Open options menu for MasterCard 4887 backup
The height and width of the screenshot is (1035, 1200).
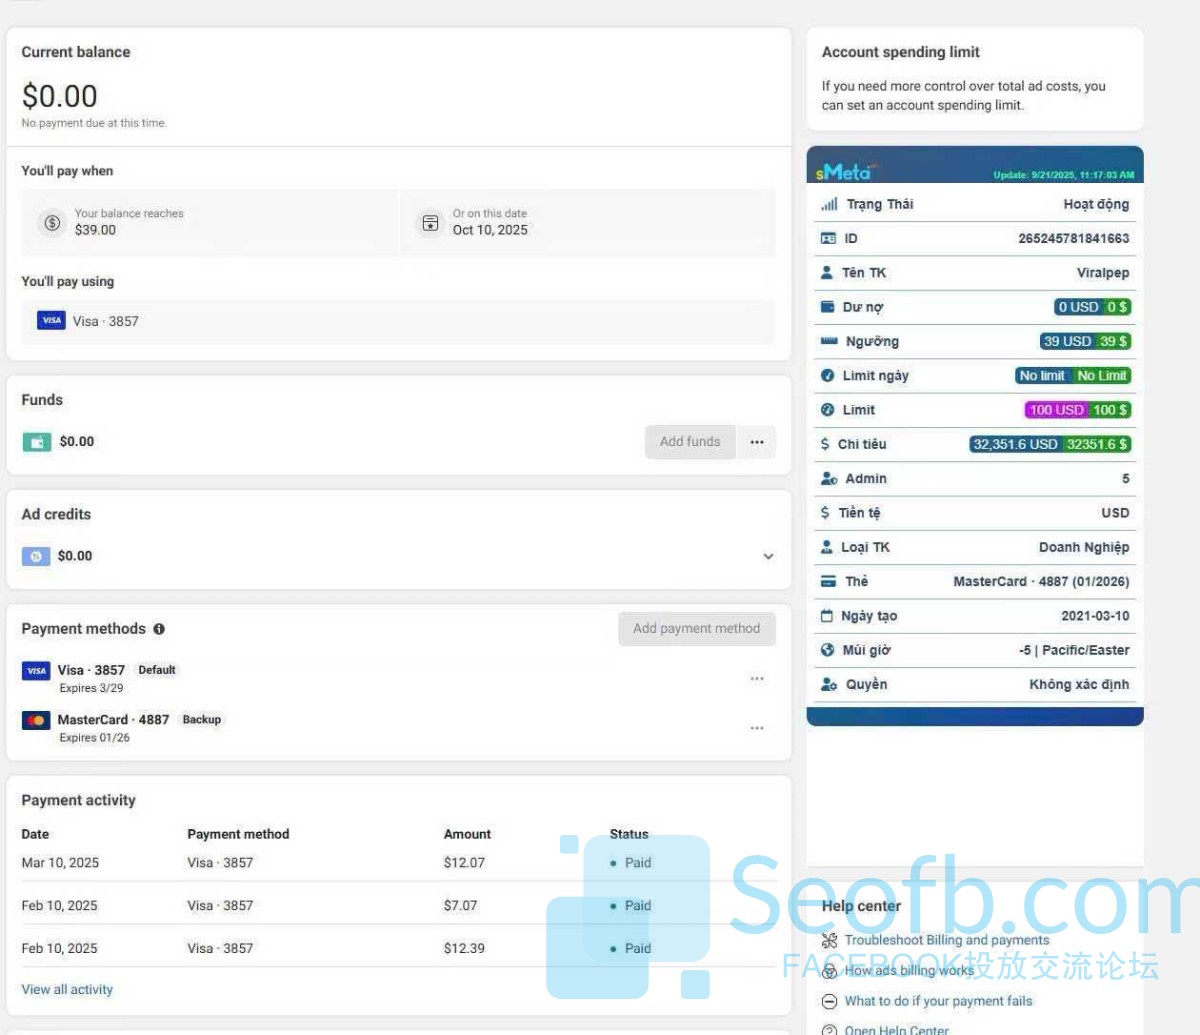[757, 728]
